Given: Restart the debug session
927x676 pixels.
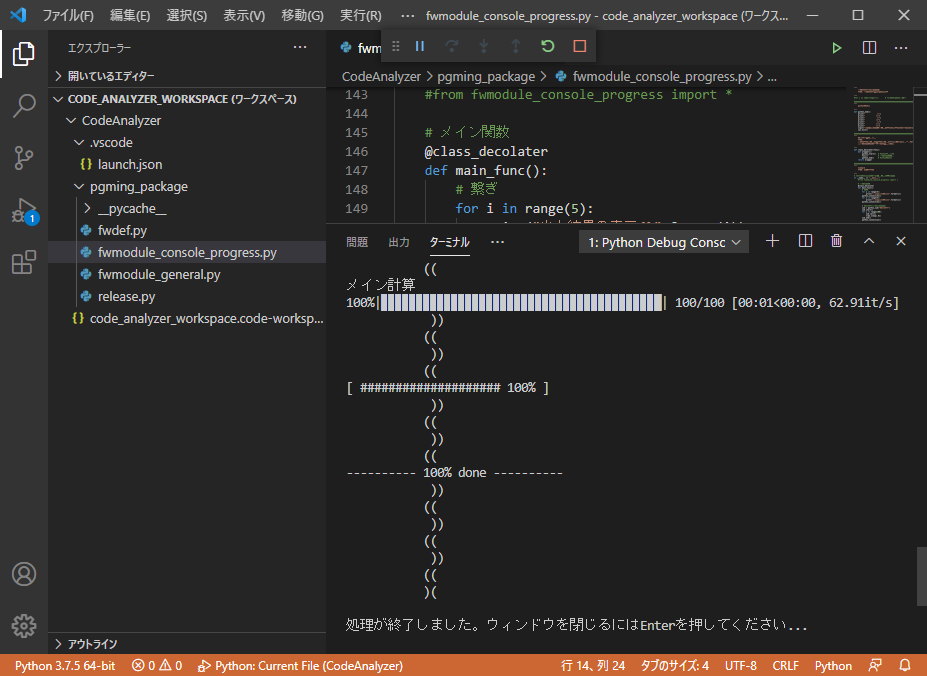Looking at the screenshot, I should (x=547, y=46).
